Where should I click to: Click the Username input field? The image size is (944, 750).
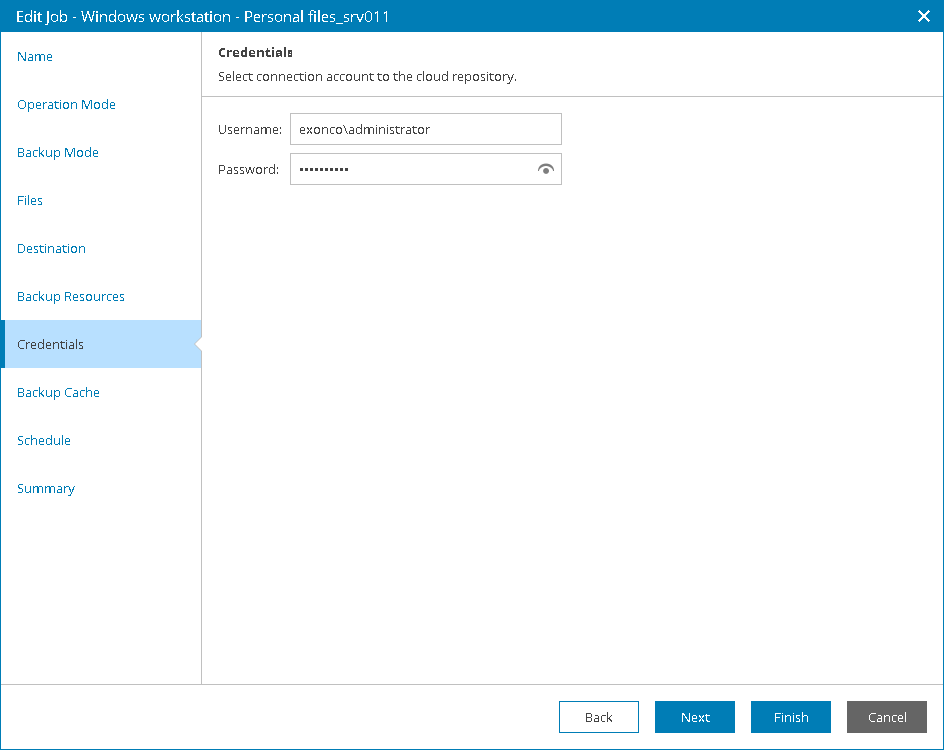[425, 130]
